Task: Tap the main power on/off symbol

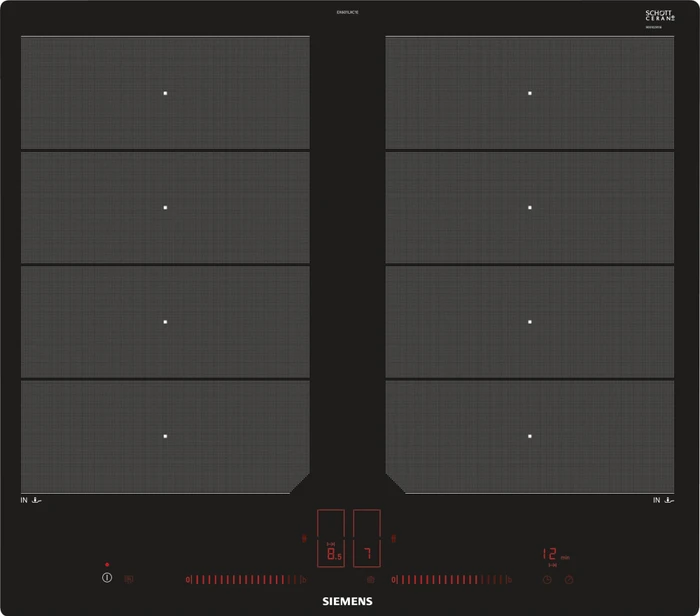Action: click(x=107, y=578)
